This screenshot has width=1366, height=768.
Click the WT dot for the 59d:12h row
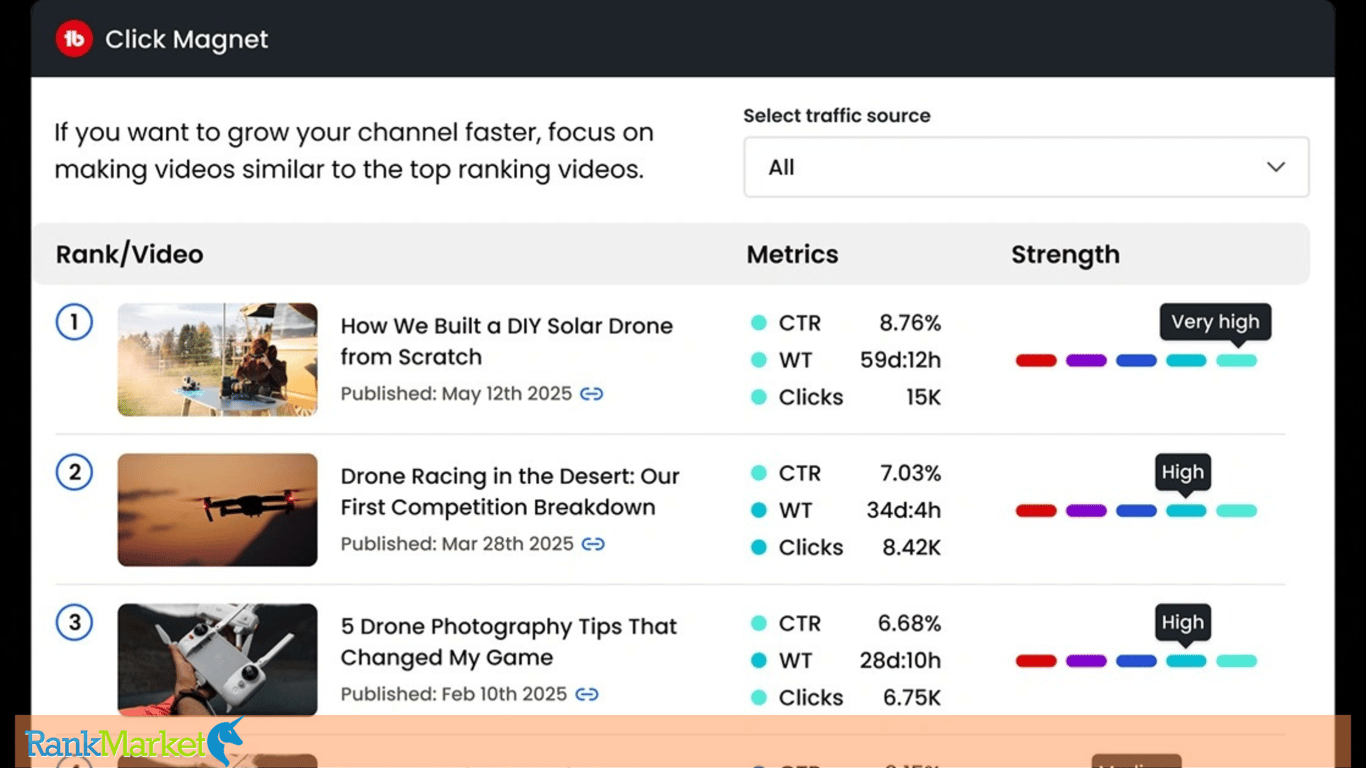click(x=759, y=360)
